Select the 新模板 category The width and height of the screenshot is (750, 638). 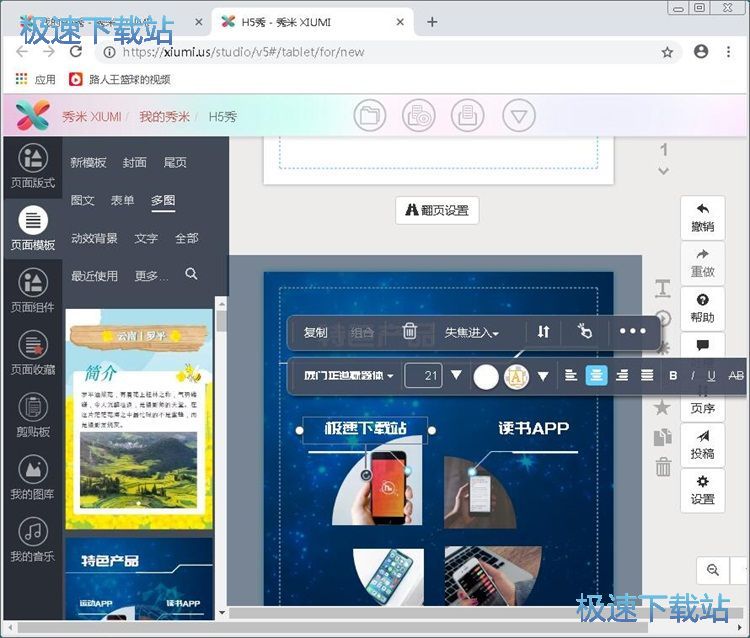pos(88,163)
